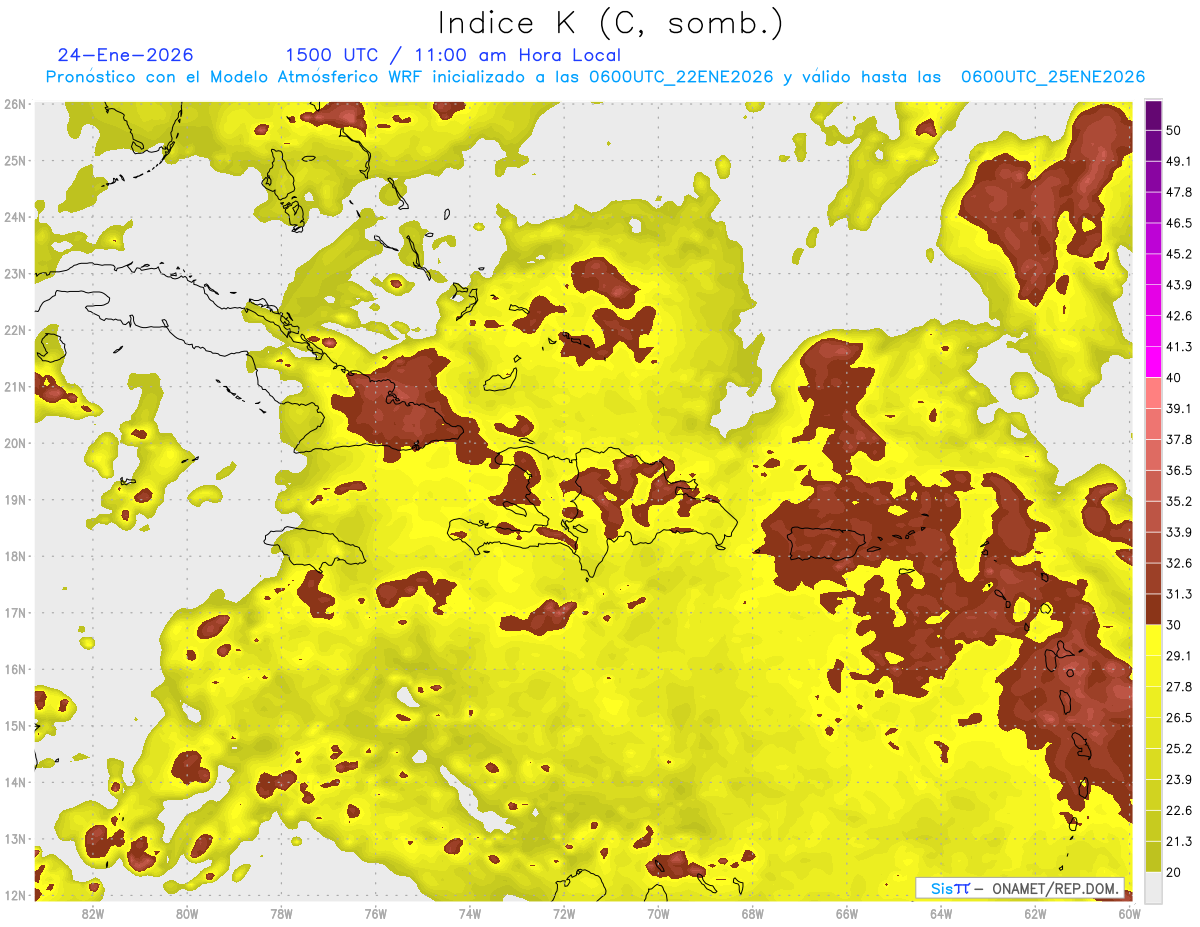Click the "22N" latitude label

[x=14, y=330]
